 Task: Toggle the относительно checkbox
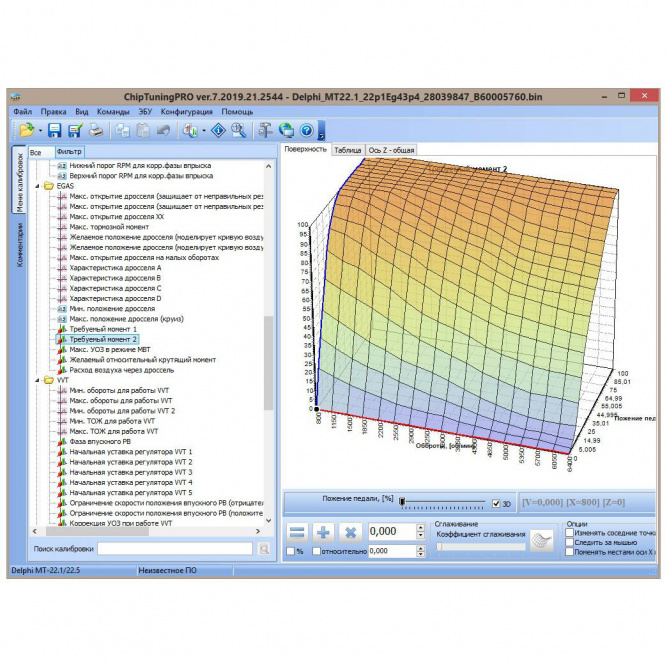point(316,551)
